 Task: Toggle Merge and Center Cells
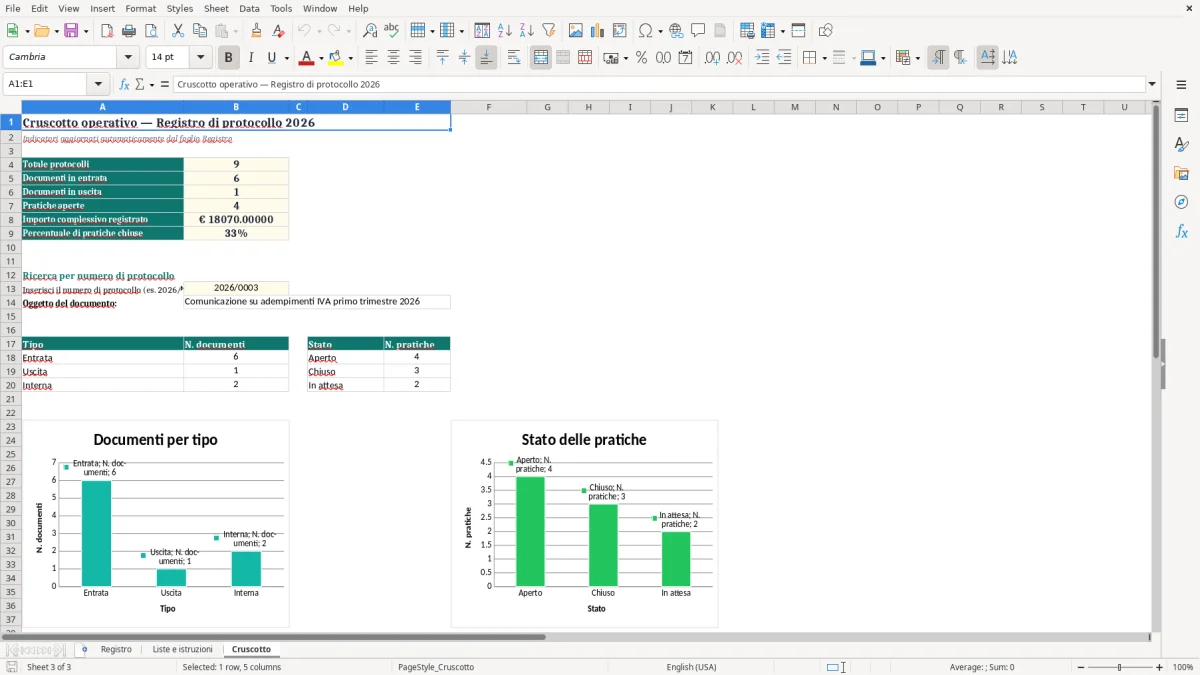tap(541, 58)
